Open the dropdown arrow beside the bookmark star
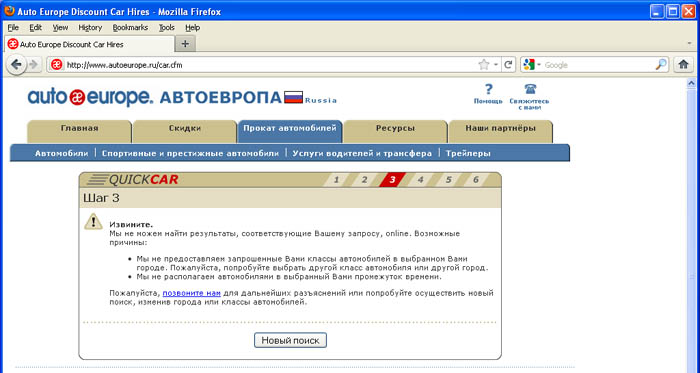Image resolution: width=700 pixels, height=373 pixels. 496,65
